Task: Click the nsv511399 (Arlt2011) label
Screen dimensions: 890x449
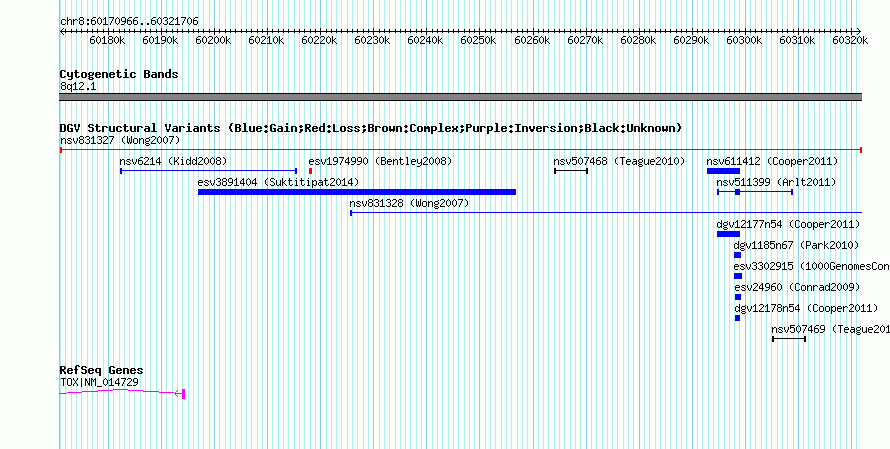Action: point(776,182)
